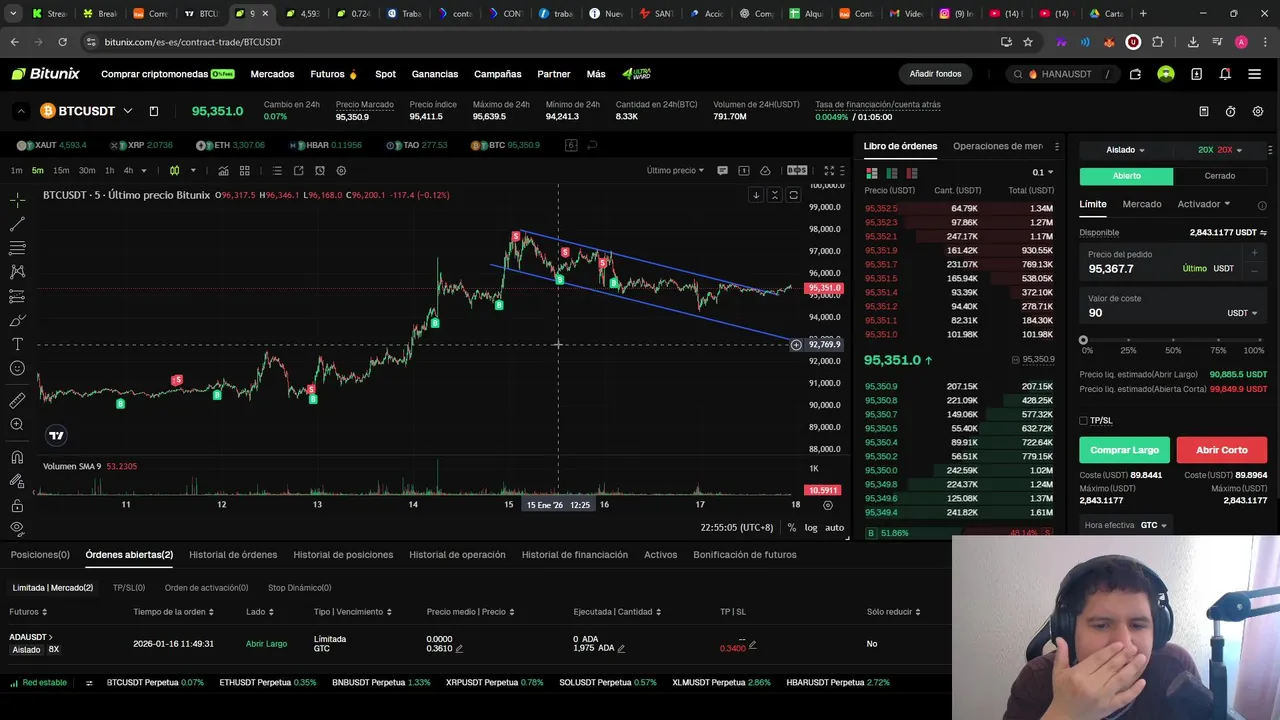Click the cost percentage slider handle
1280x720 pixels.
pos(1083,340)
